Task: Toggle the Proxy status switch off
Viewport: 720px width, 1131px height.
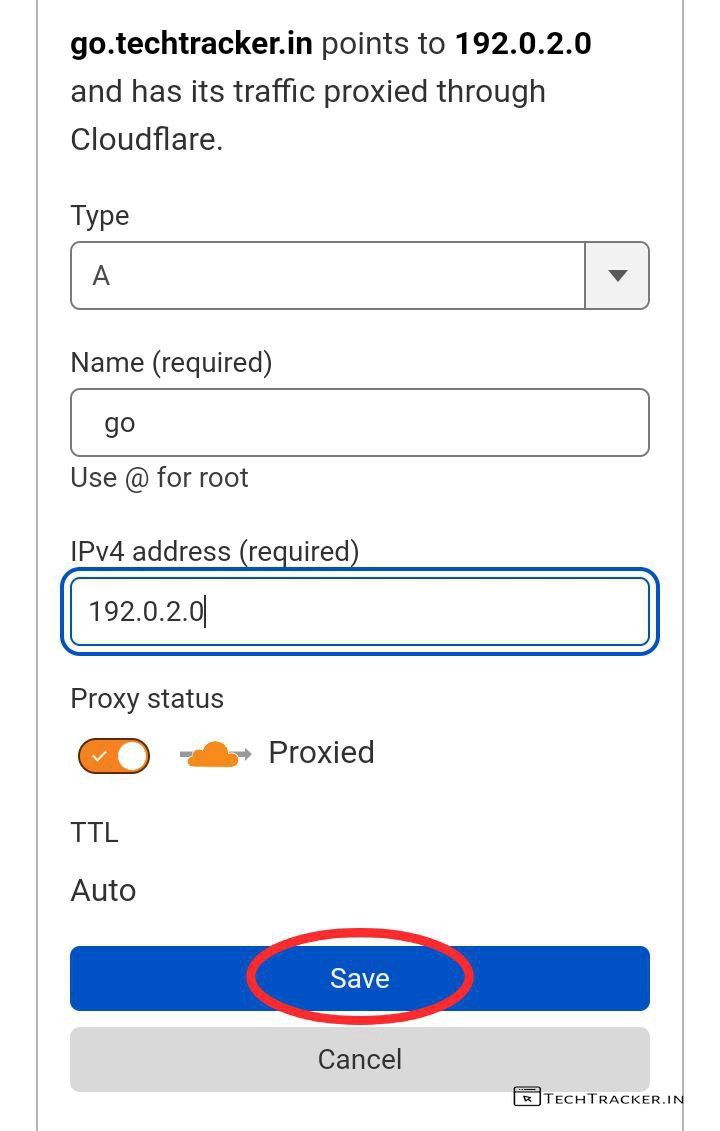Action: (x=113, y=756)
